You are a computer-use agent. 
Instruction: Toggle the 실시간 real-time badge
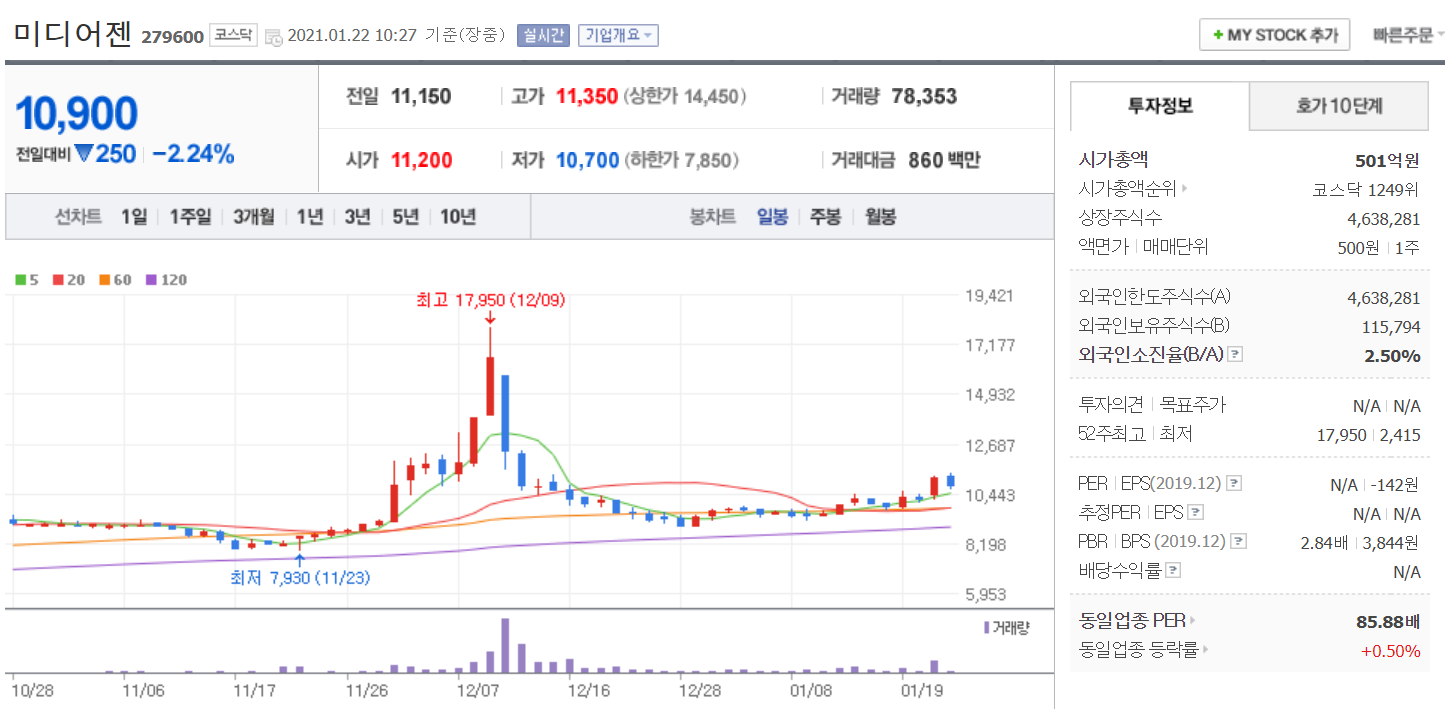tap(543, 36)
